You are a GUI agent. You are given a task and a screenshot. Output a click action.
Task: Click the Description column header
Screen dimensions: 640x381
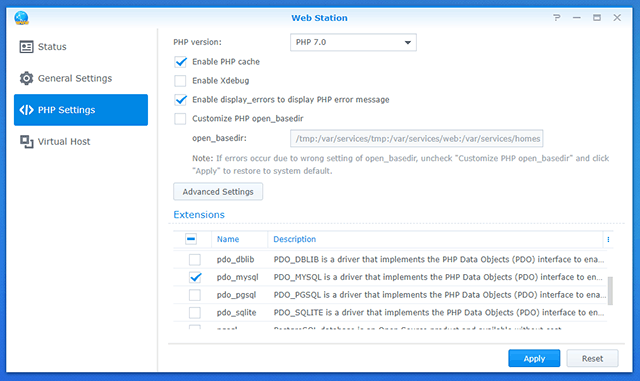[x=294, y=239]
